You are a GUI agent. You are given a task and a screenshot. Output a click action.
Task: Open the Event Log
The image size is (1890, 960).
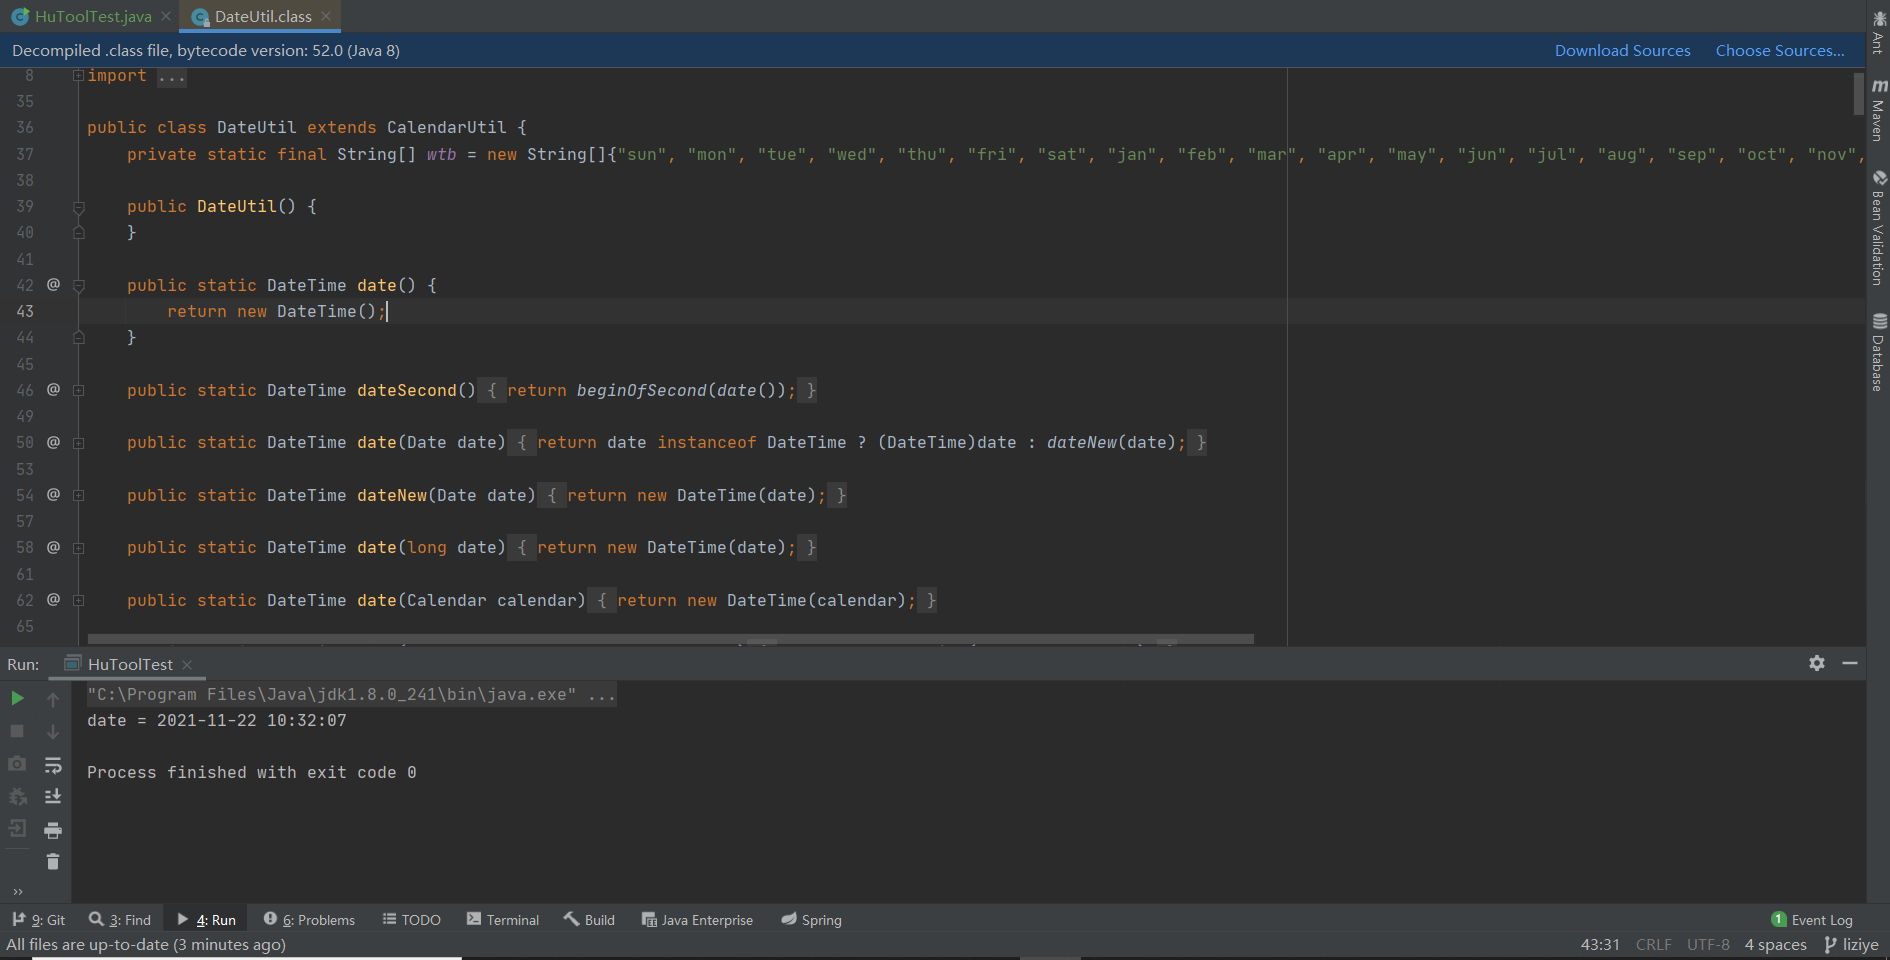click(x=1812, y=919)
